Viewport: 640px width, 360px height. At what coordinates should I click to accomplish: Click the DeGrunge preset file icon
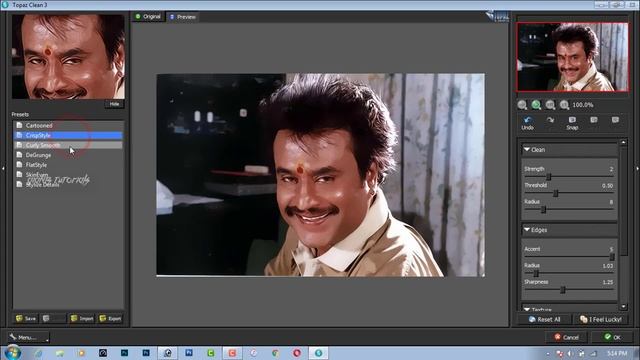tap(19, 155)
